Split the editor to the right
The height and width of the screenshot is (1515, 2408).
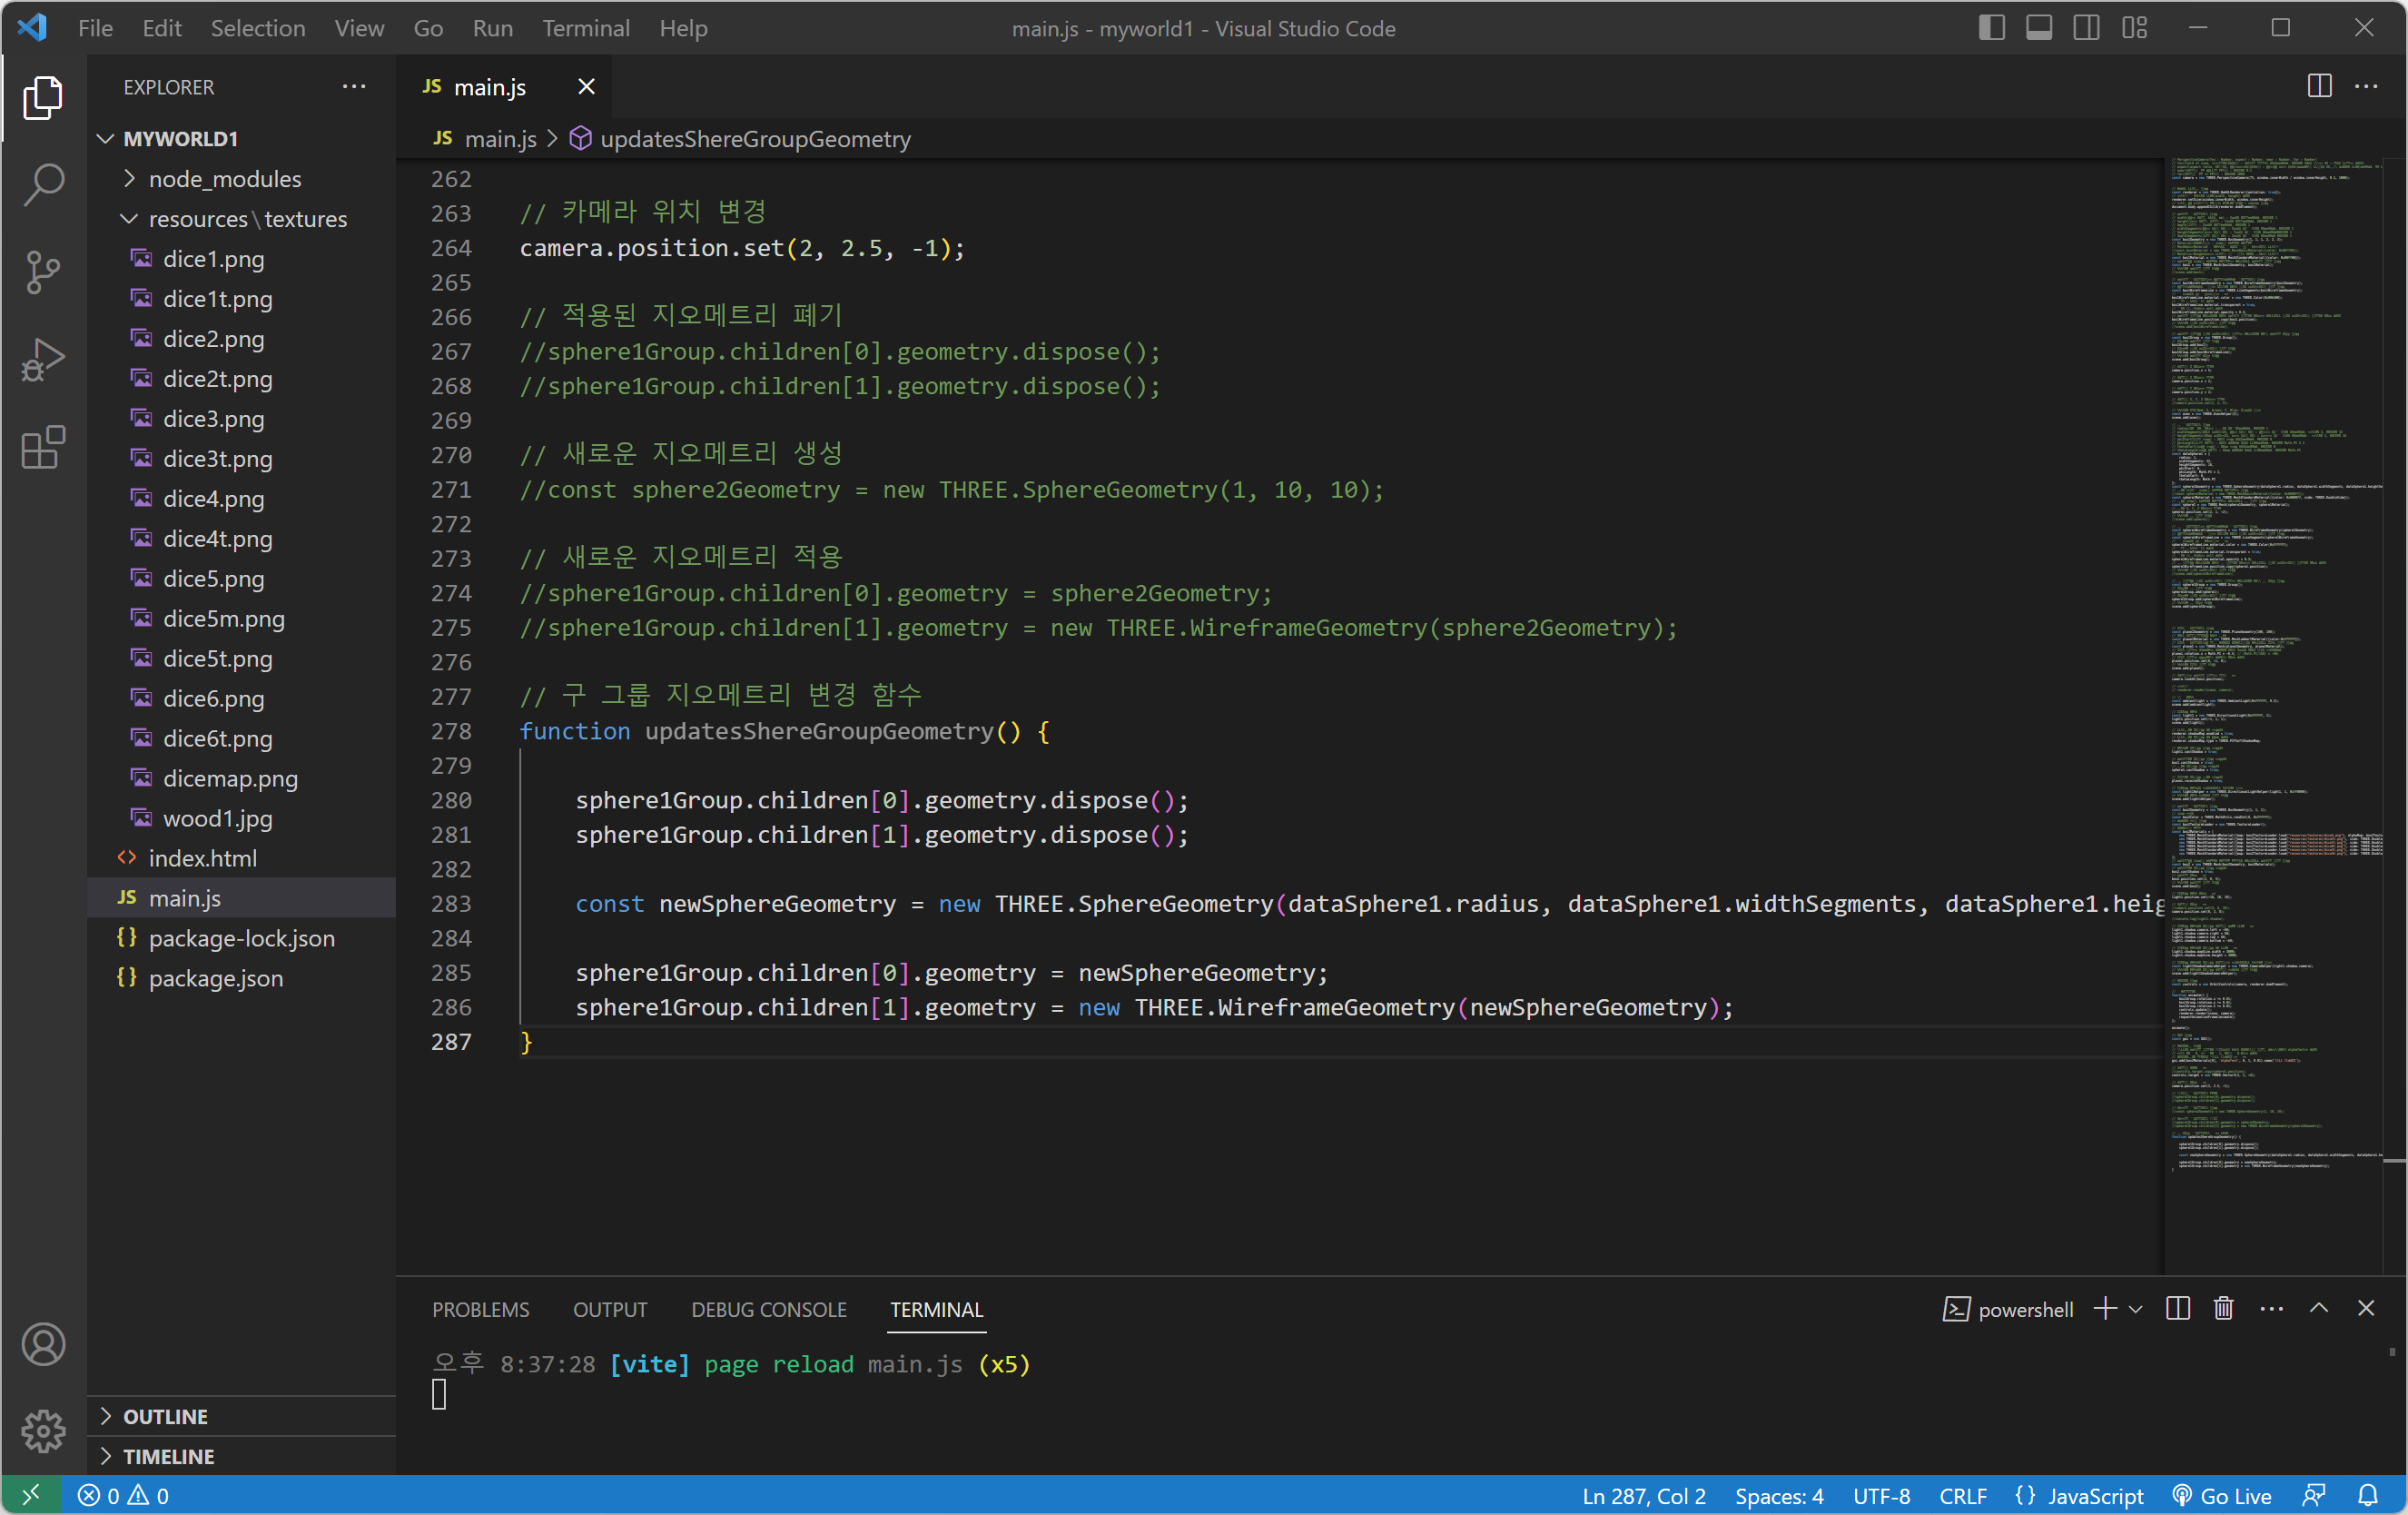pos(2319,87)
